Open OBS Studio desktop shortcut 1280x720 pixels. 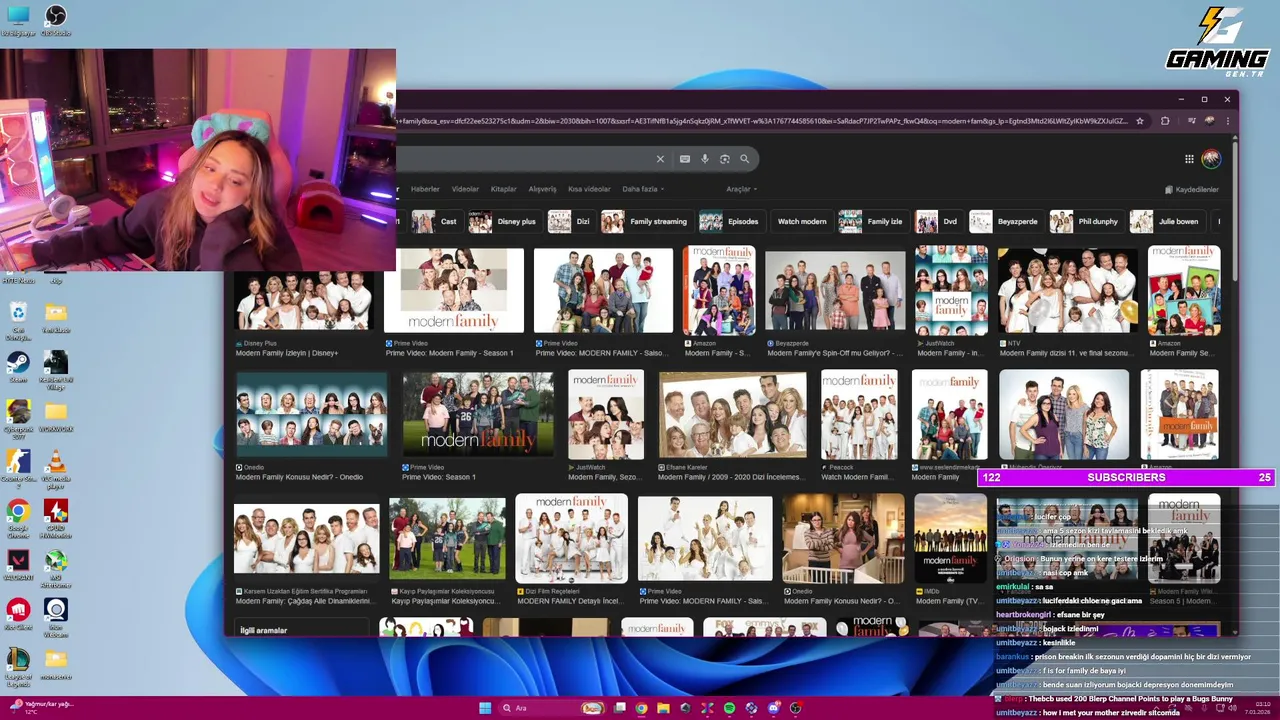(x=56, y=20)
